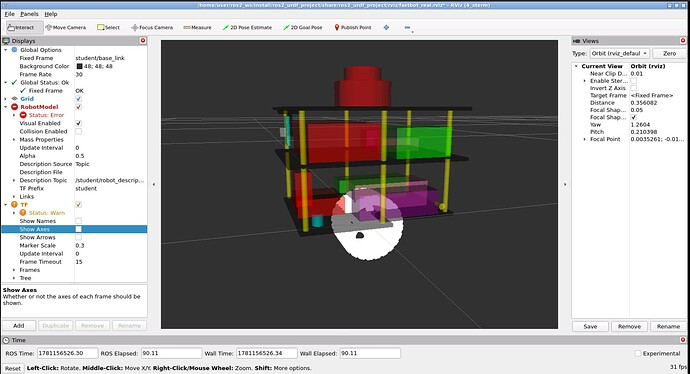Enable the Show Arrows checkbox
Image resolution: width=690 pixels, height=374 pixels.
[x=78, y=237]
